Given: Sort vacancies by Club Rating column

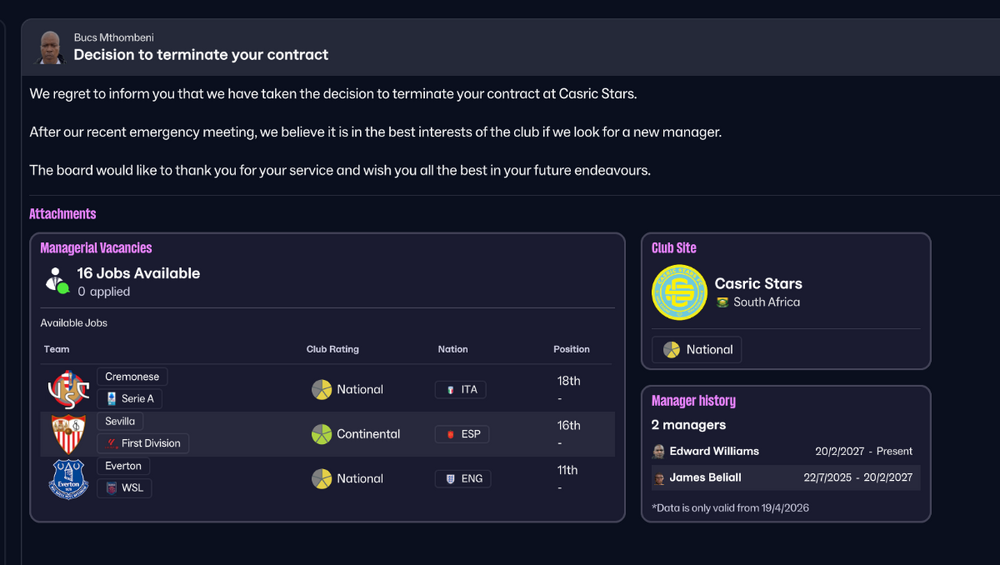Looking at the screenshot, I should point(332,349).
